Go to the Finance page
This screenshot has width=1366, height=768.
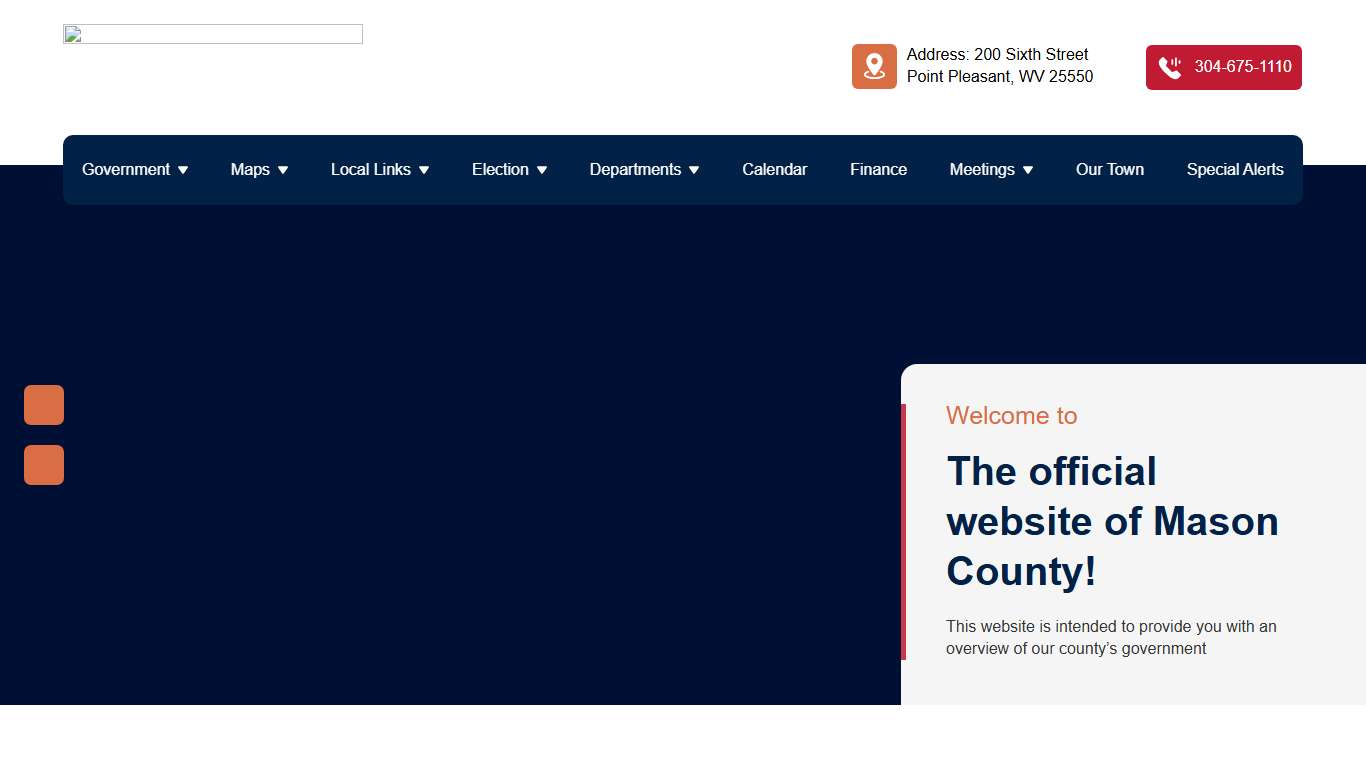click(878, 170)
